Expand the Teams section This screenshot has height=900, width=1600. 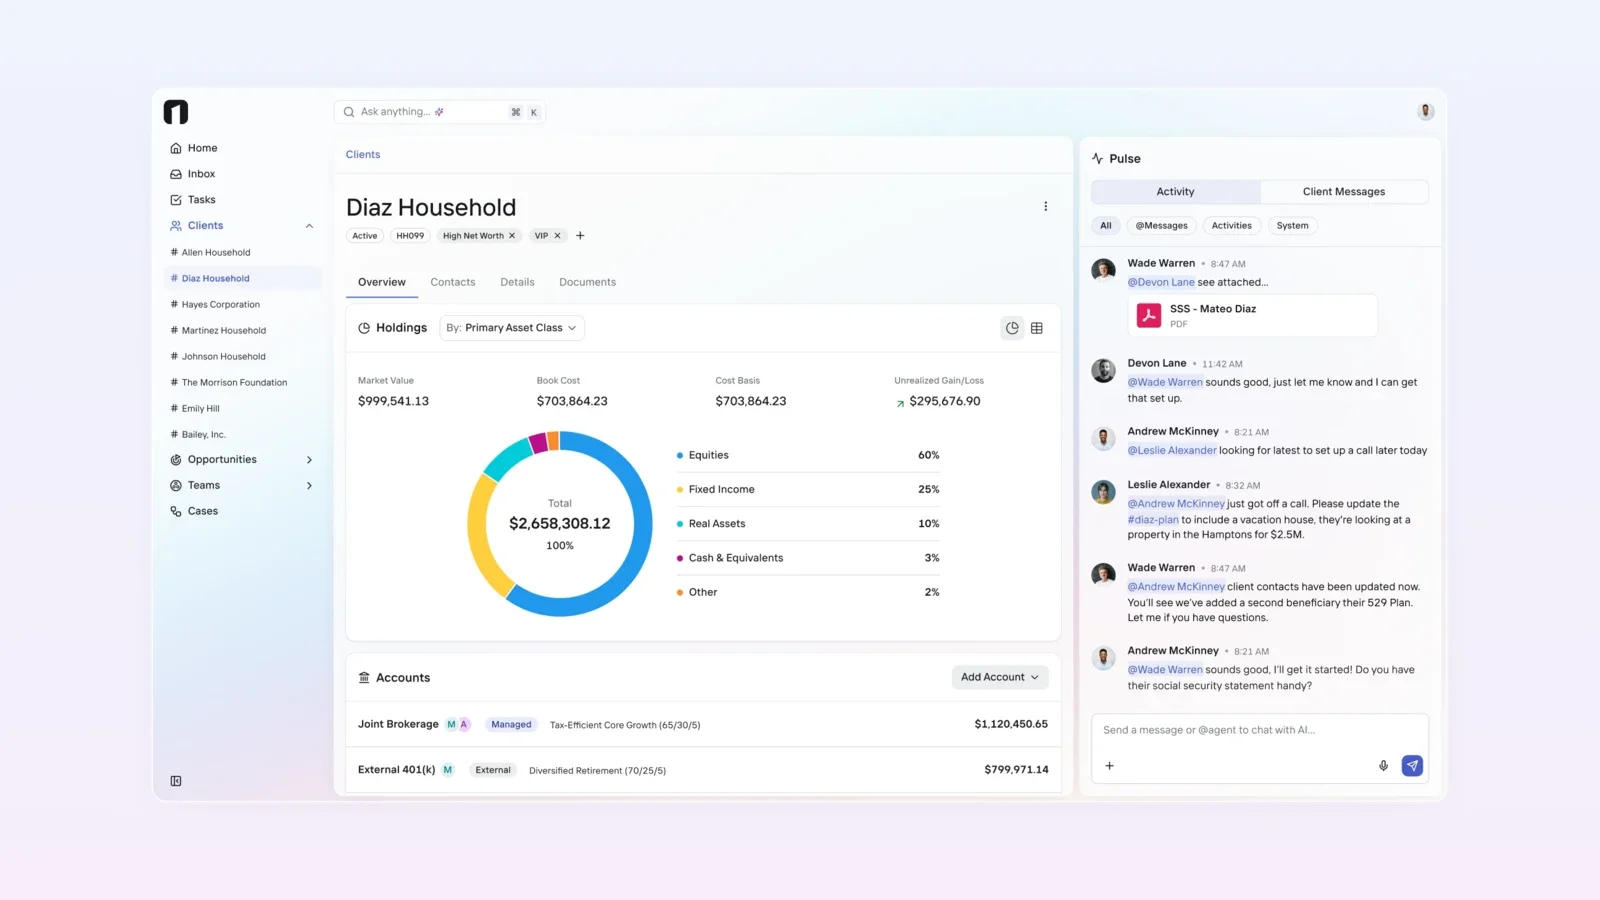click(309, 486)
